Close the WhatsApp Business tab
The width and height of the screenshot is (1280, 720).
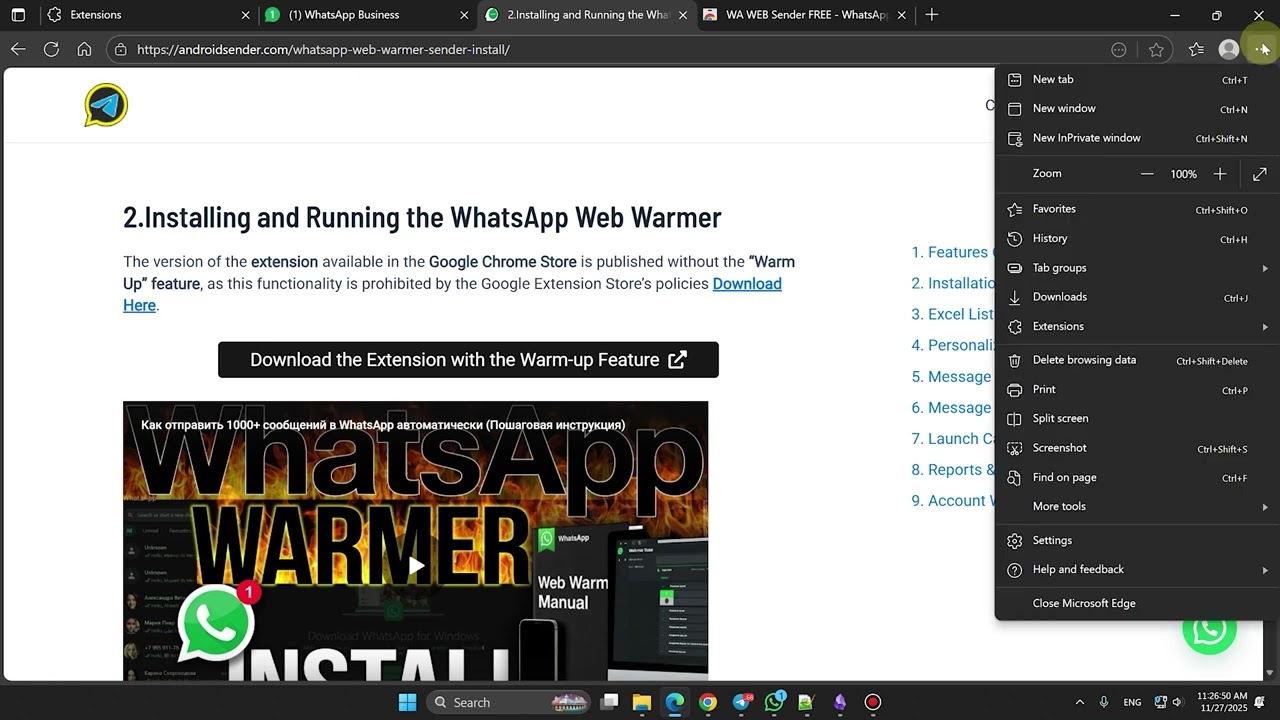coord(464,15)
